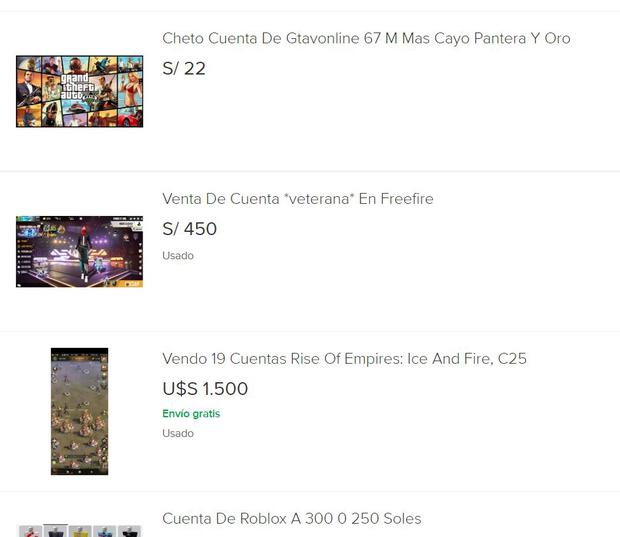
Task: Click 'Usado' under the Rise Of Empires listing
Action: [x=178, y=433]
